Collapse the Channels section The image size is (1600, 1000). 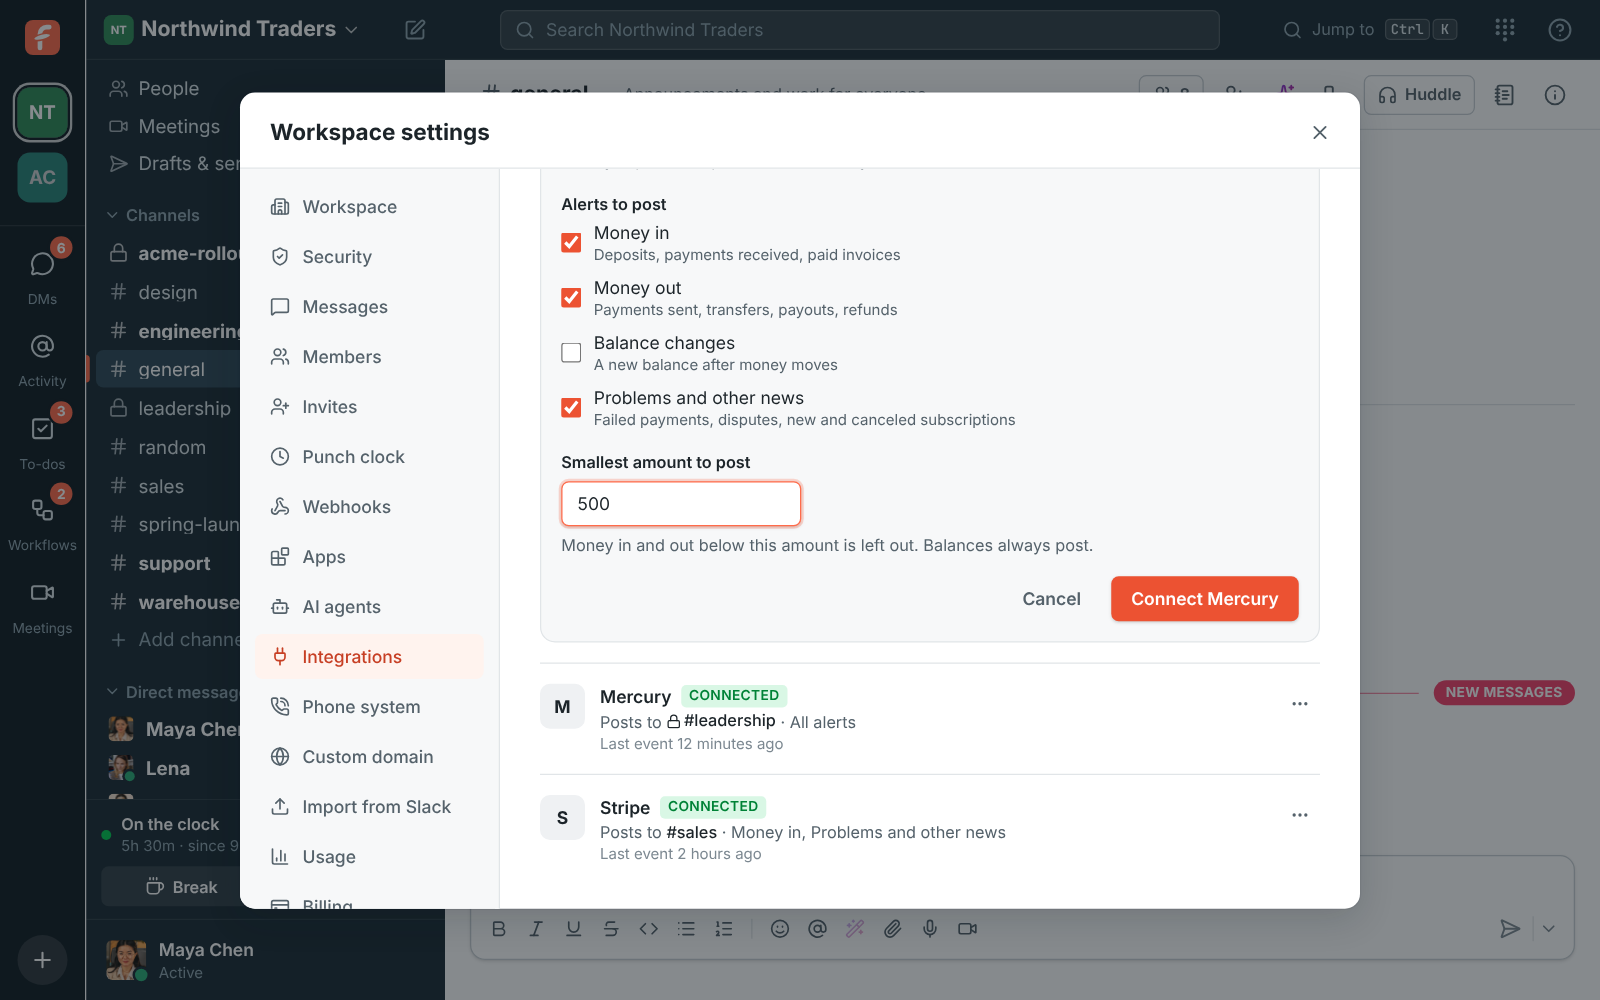[153, 215]
